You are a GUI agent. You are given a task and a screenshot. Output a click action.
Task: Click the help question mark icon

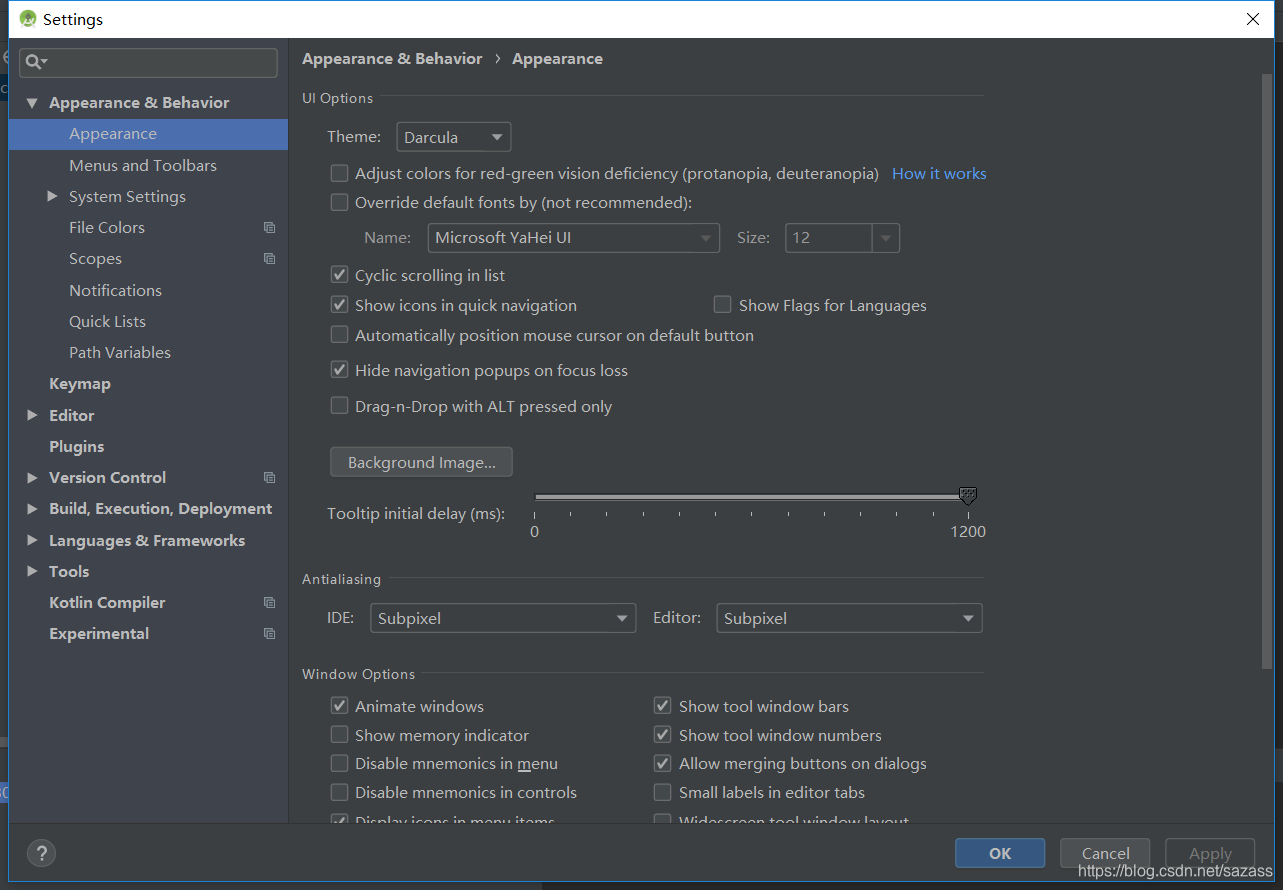pos(41,853)
